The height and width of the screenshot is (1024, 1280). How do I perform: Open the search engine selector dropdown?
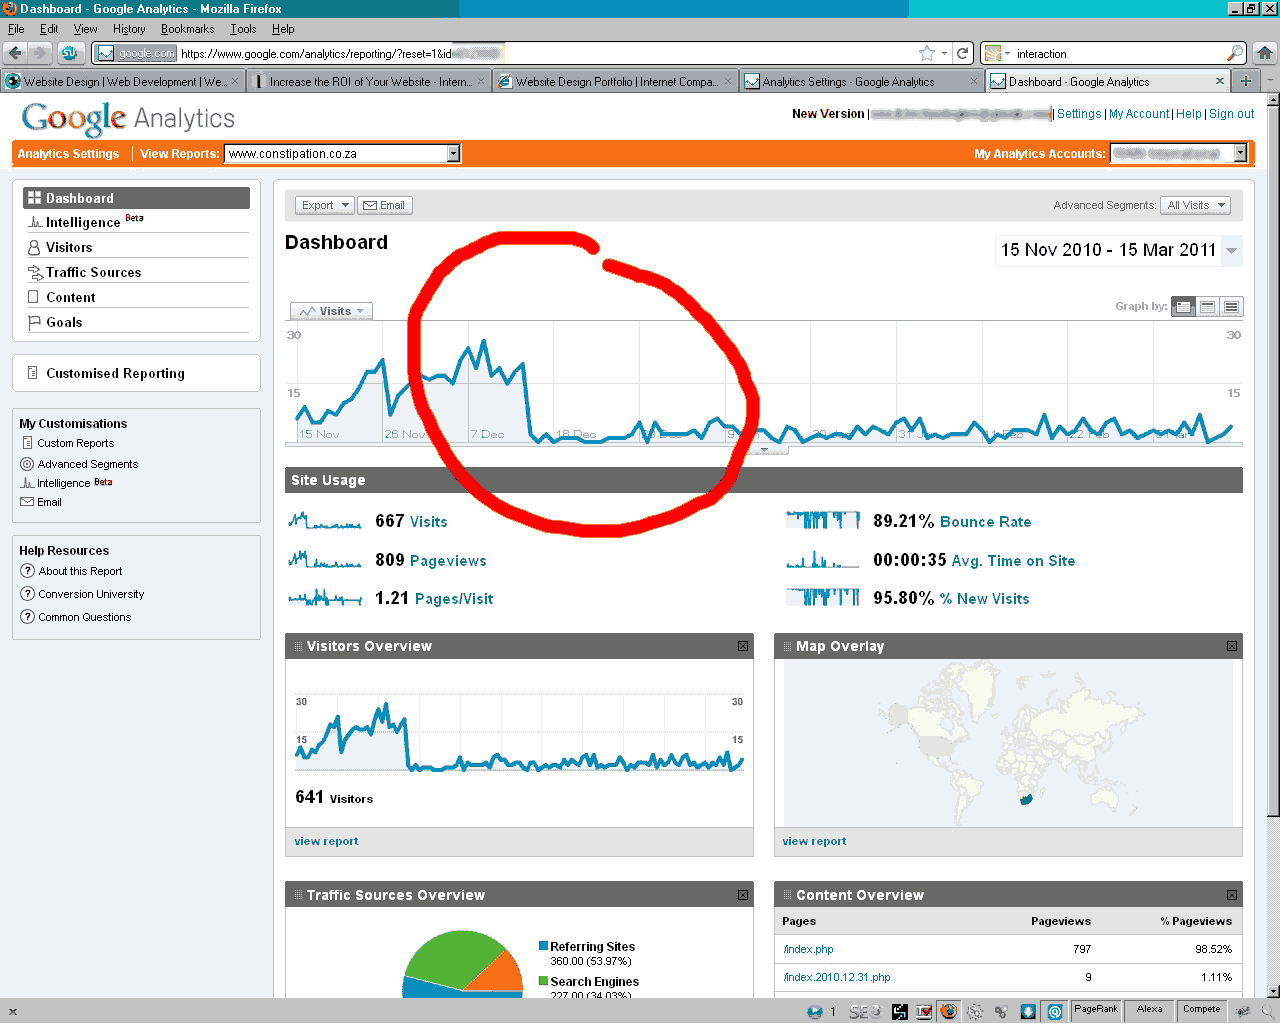(x=997, y=53)
